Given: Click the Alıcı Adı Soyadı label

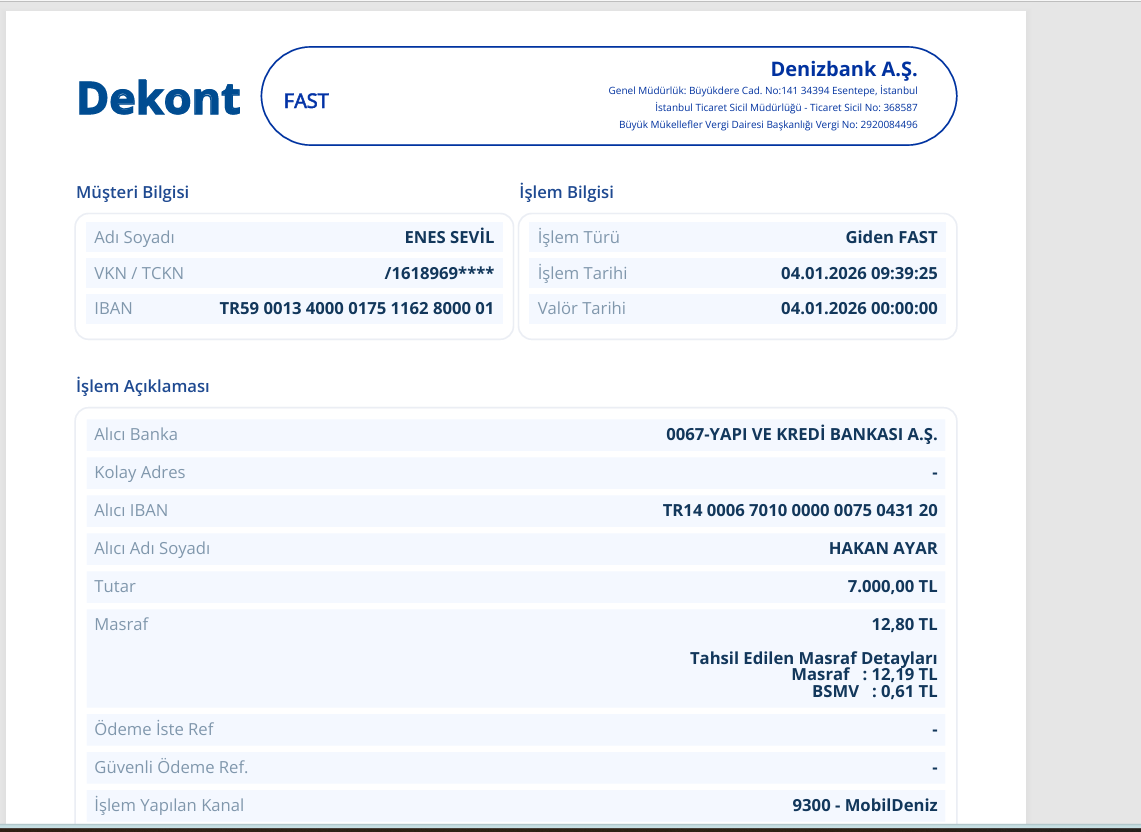Looking at the screenshot, I should click(152, 548).
